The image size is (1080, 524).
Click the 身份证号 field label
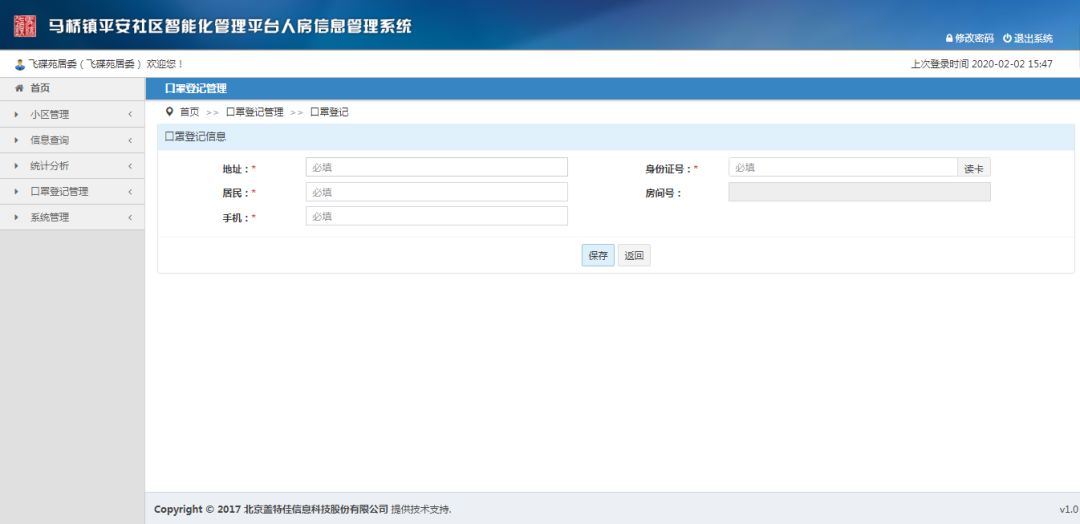point(671,169)
